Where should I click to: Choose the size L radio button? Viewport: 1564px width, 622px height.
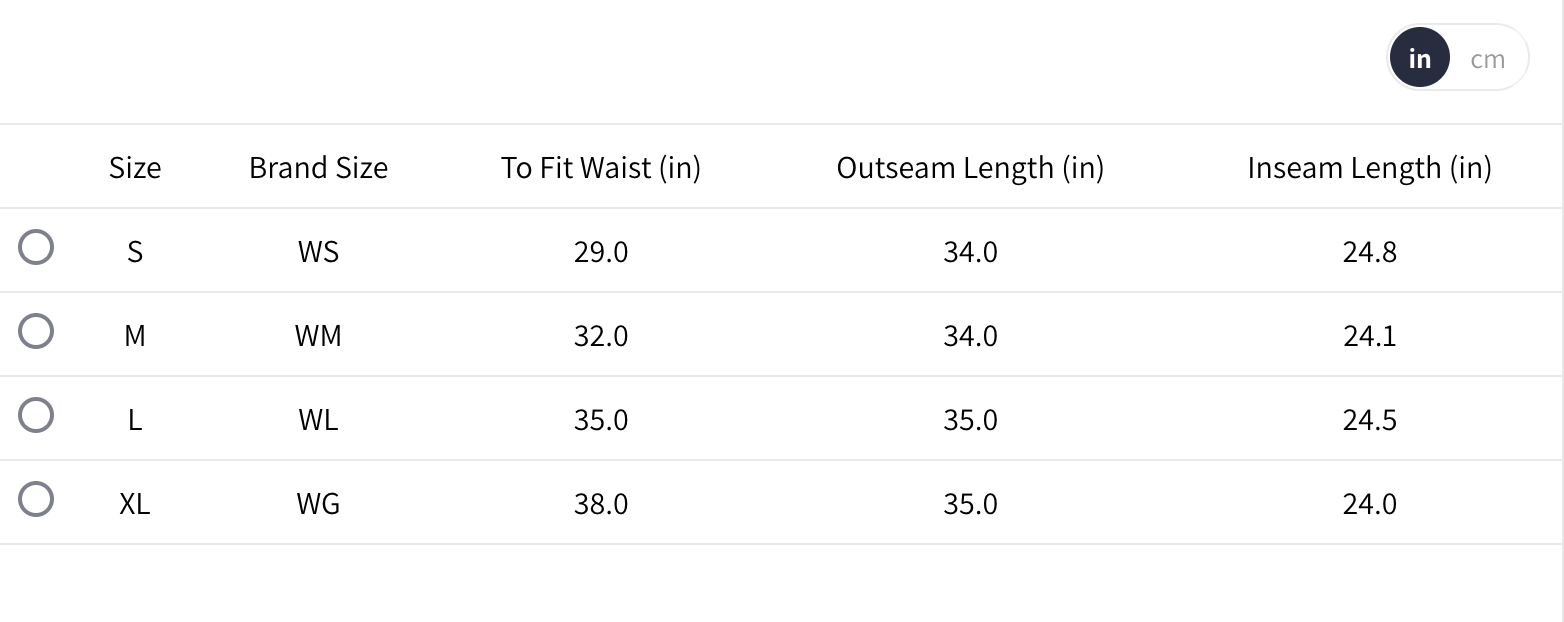pos(36,416)
